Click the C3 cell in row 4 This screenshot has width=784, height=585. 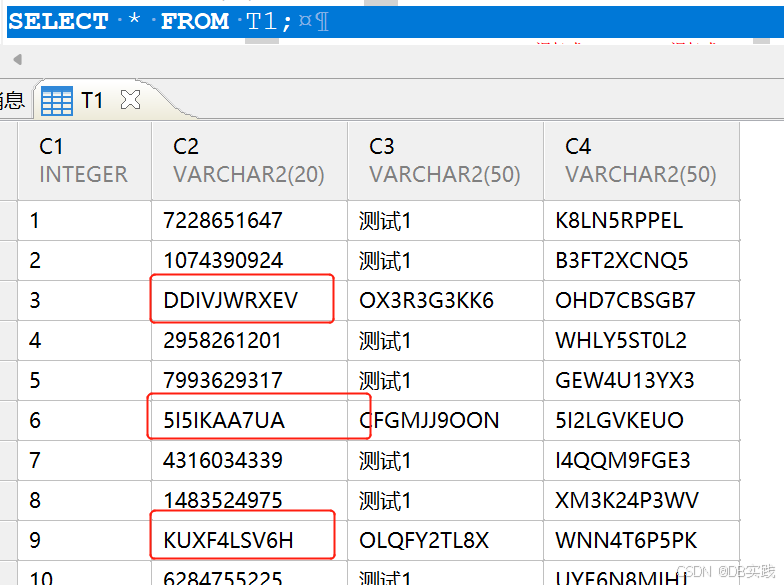click(x=445, y=340)
